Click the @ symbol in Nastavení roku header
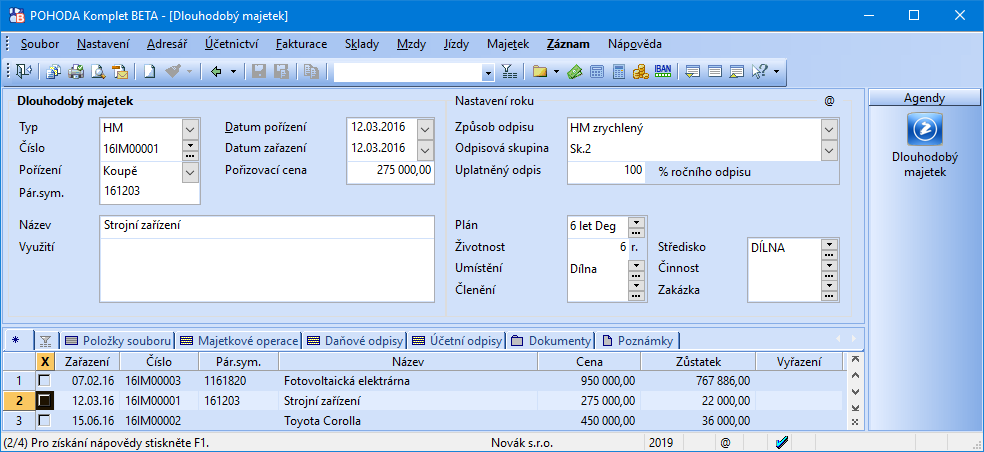Screen dimensions: 984x452 click(x=830, y=100)
